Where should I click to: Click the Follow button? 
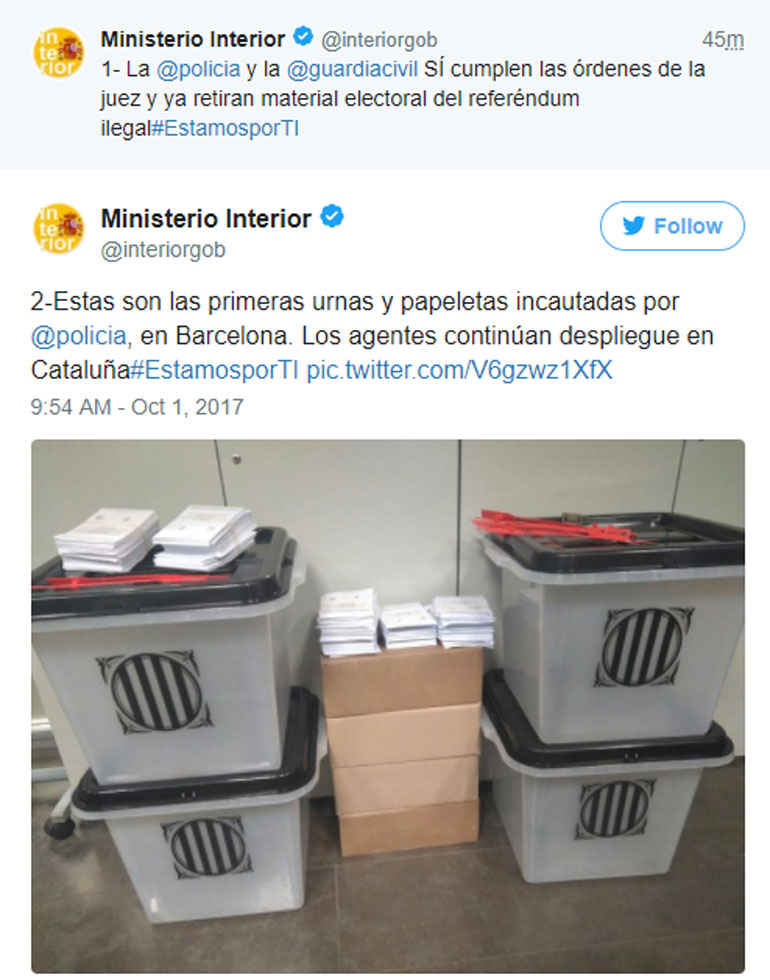coord(672,226)
